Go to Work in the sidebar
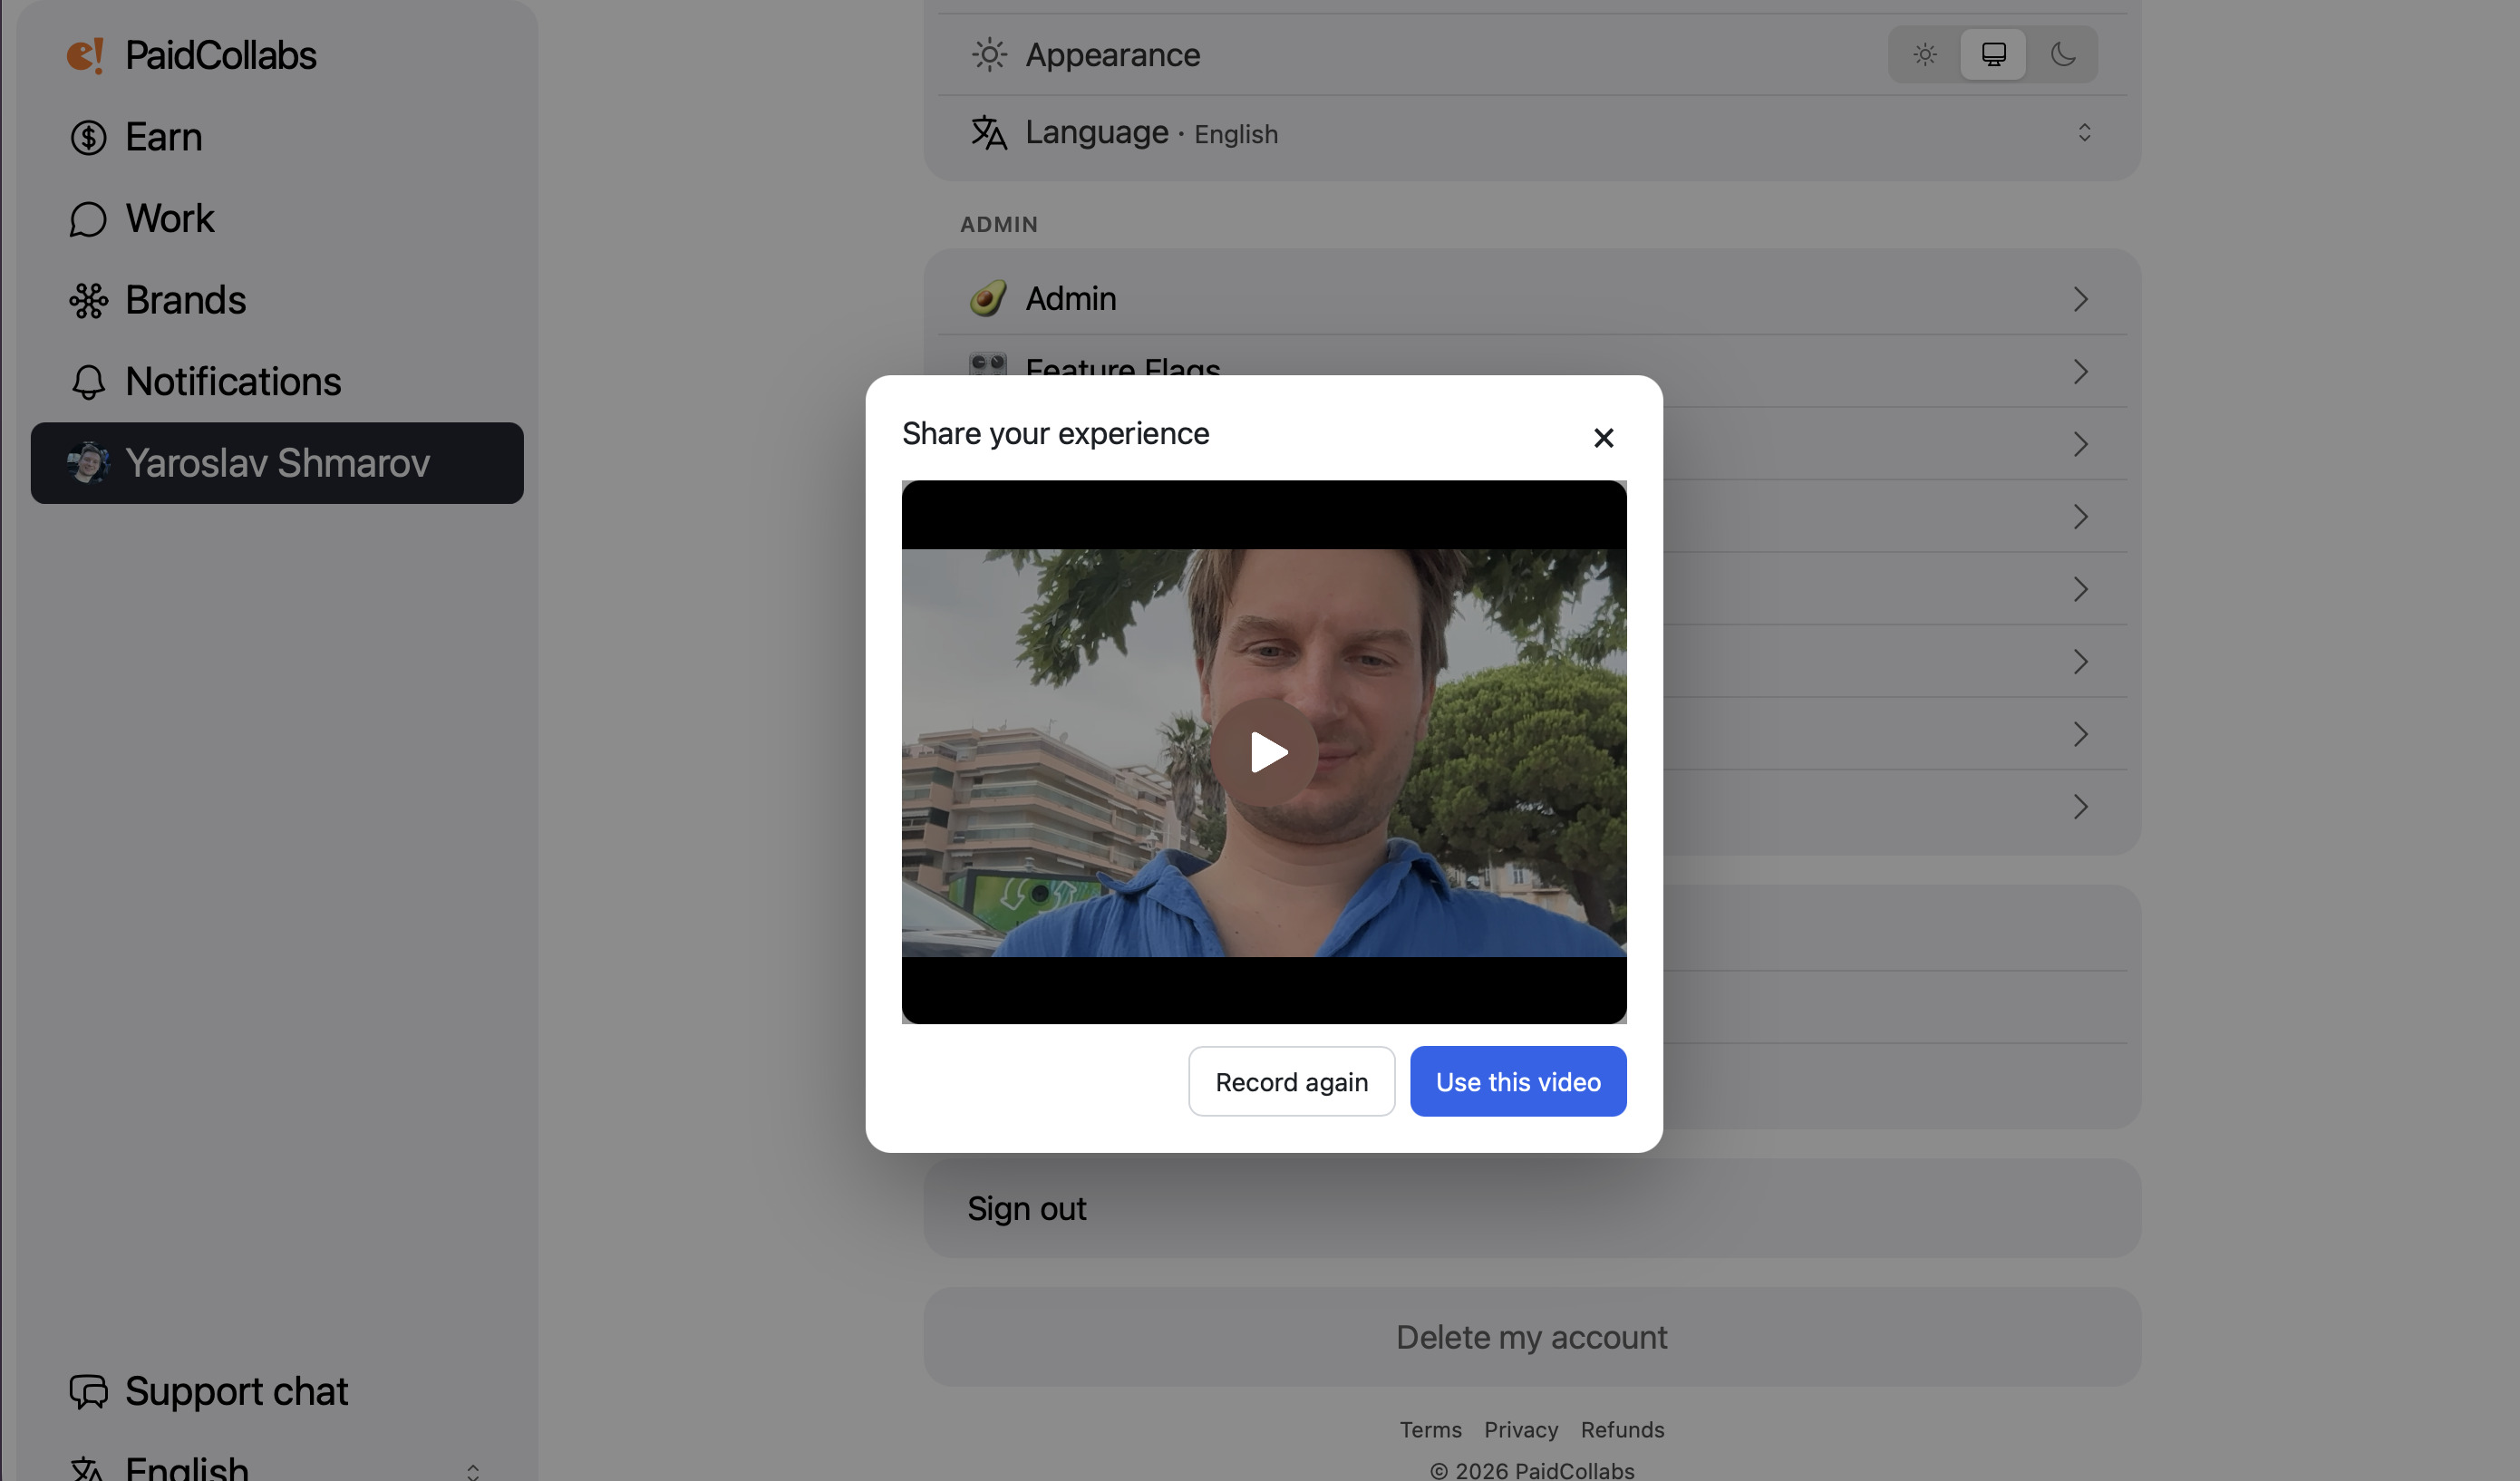The height and width of the screenshot is (1481, 2520). [x=277, y=219]
